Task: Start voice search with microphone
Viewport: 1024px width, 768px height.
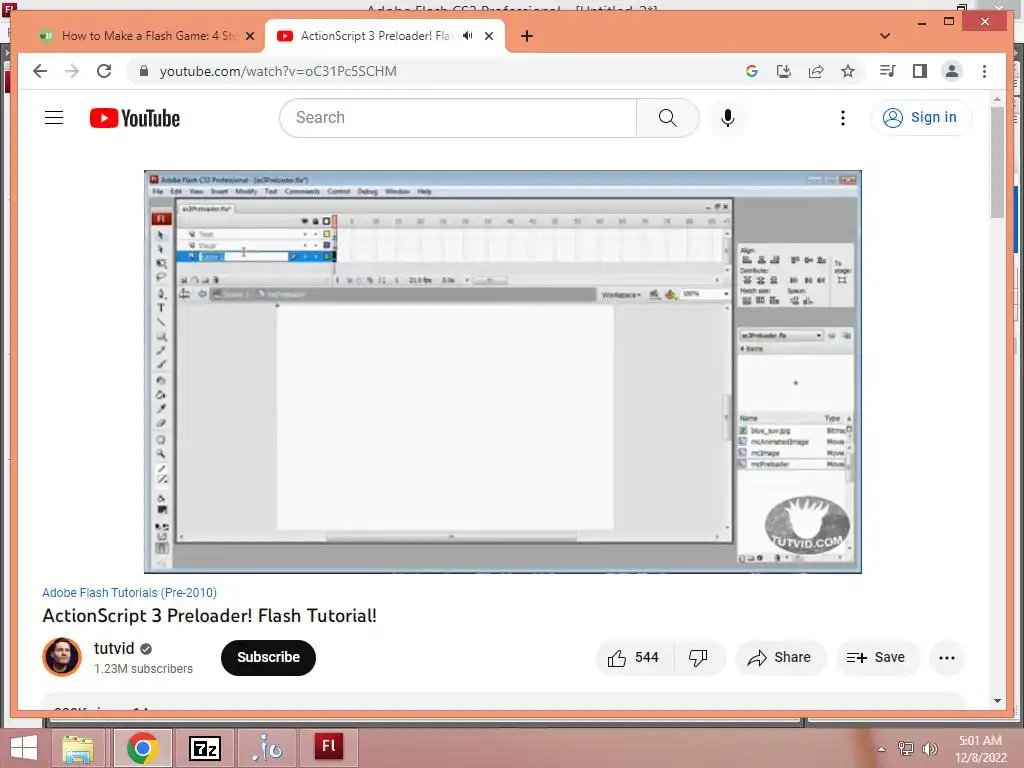Action: (728, 118)
